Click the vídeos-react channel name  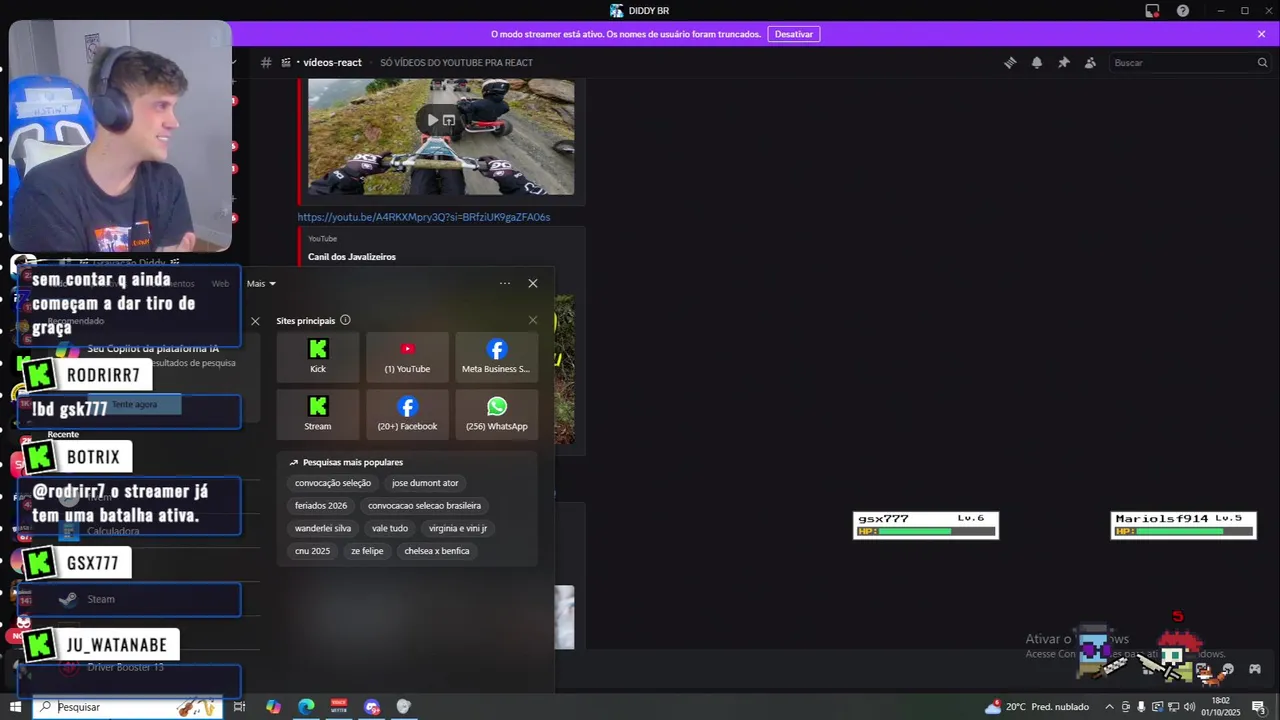coord(332,62)
